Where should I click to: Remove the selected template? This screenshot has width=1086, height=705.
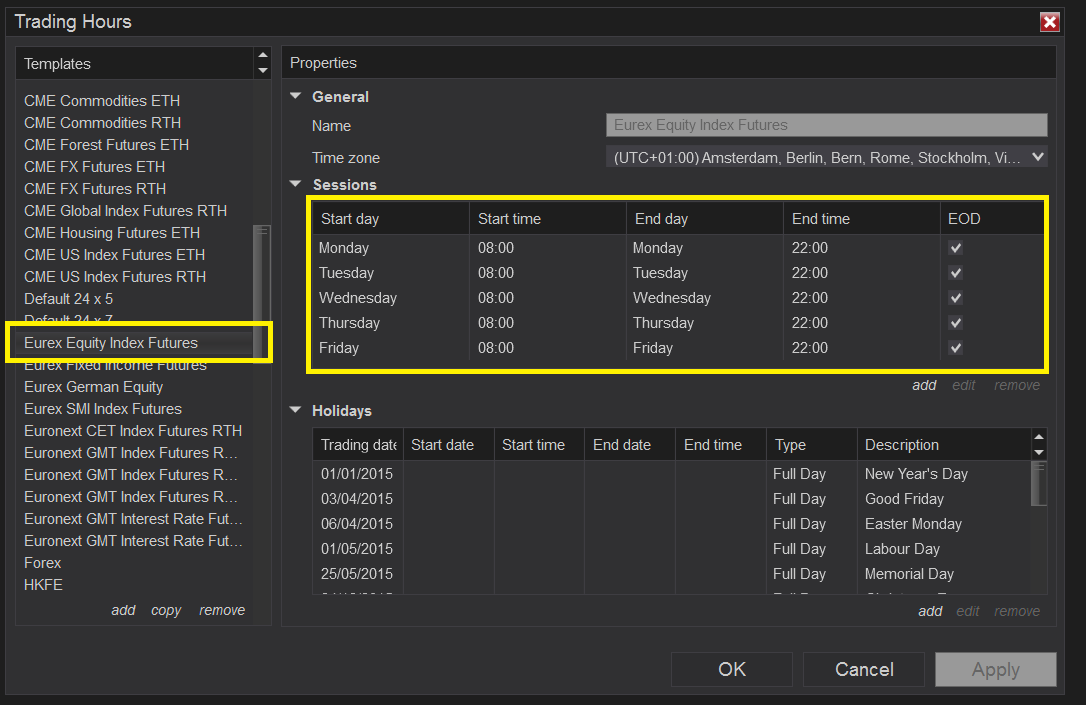222,610
